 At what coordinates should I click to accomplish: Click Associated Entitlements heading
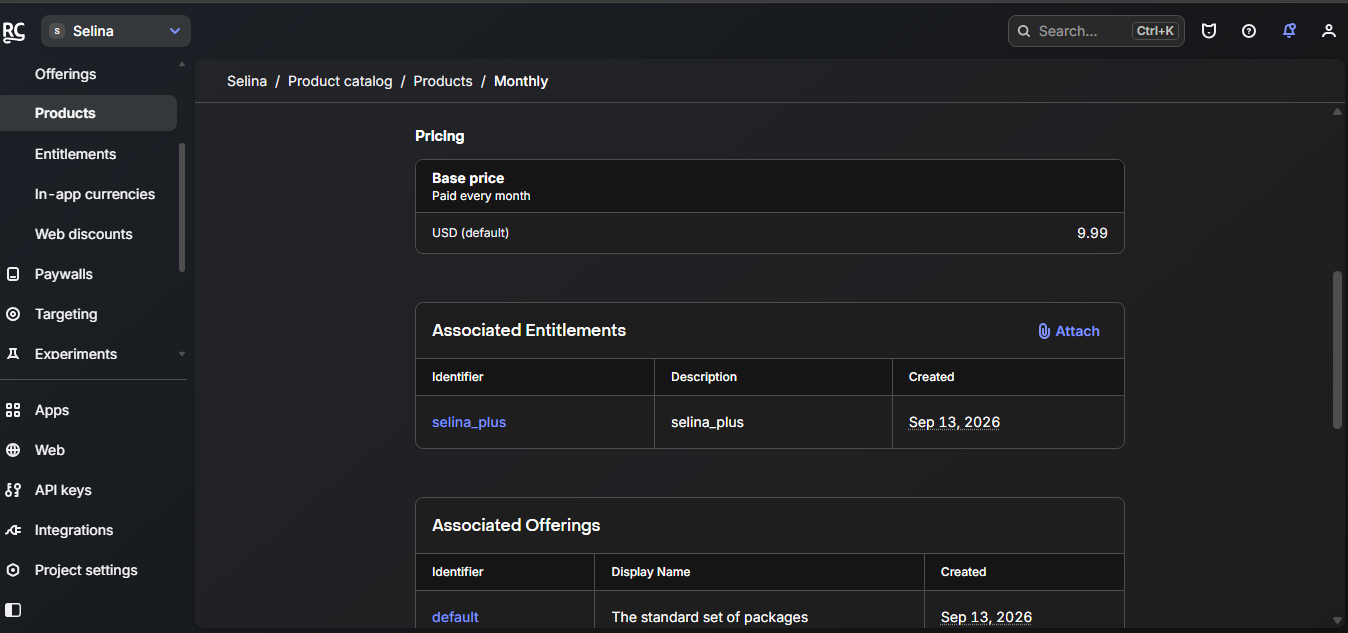[x=529, y=330]
